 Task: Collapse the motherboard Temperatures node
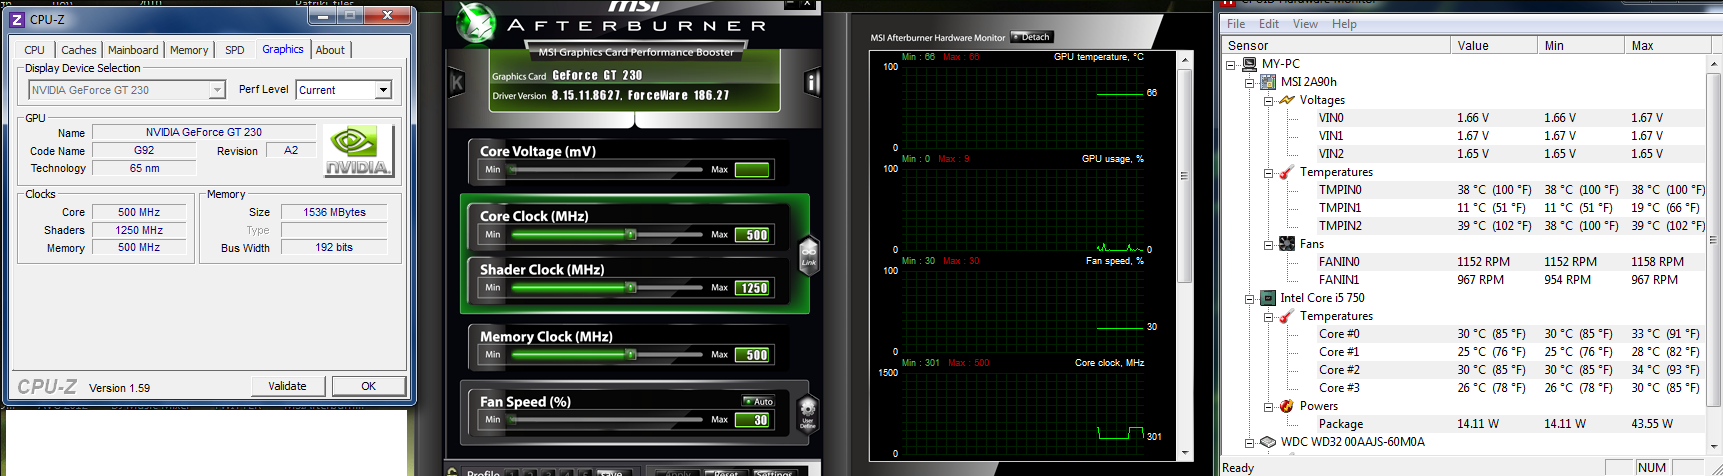pos(1269,172)
